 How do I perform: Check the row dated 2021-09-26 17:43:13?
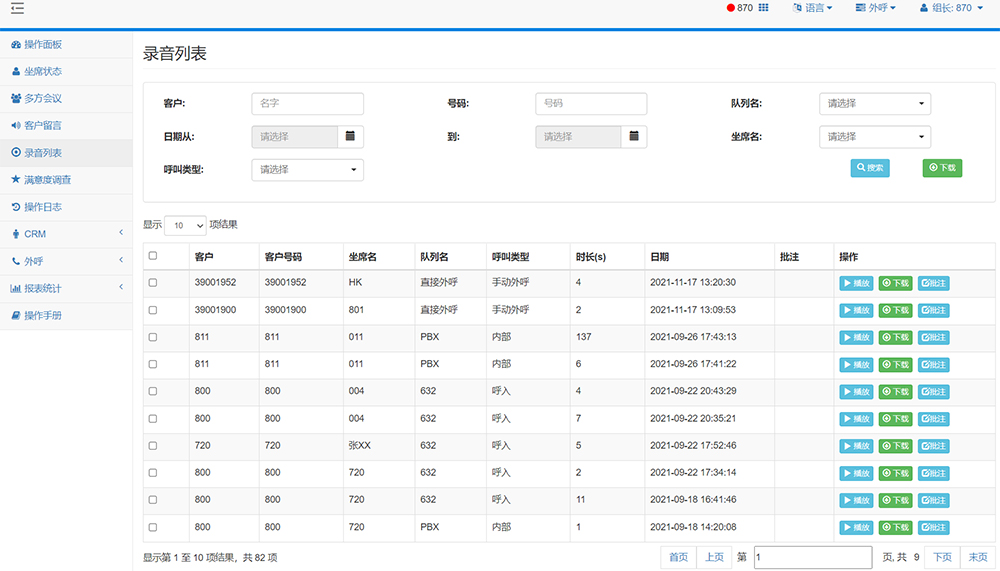(152, 337)
